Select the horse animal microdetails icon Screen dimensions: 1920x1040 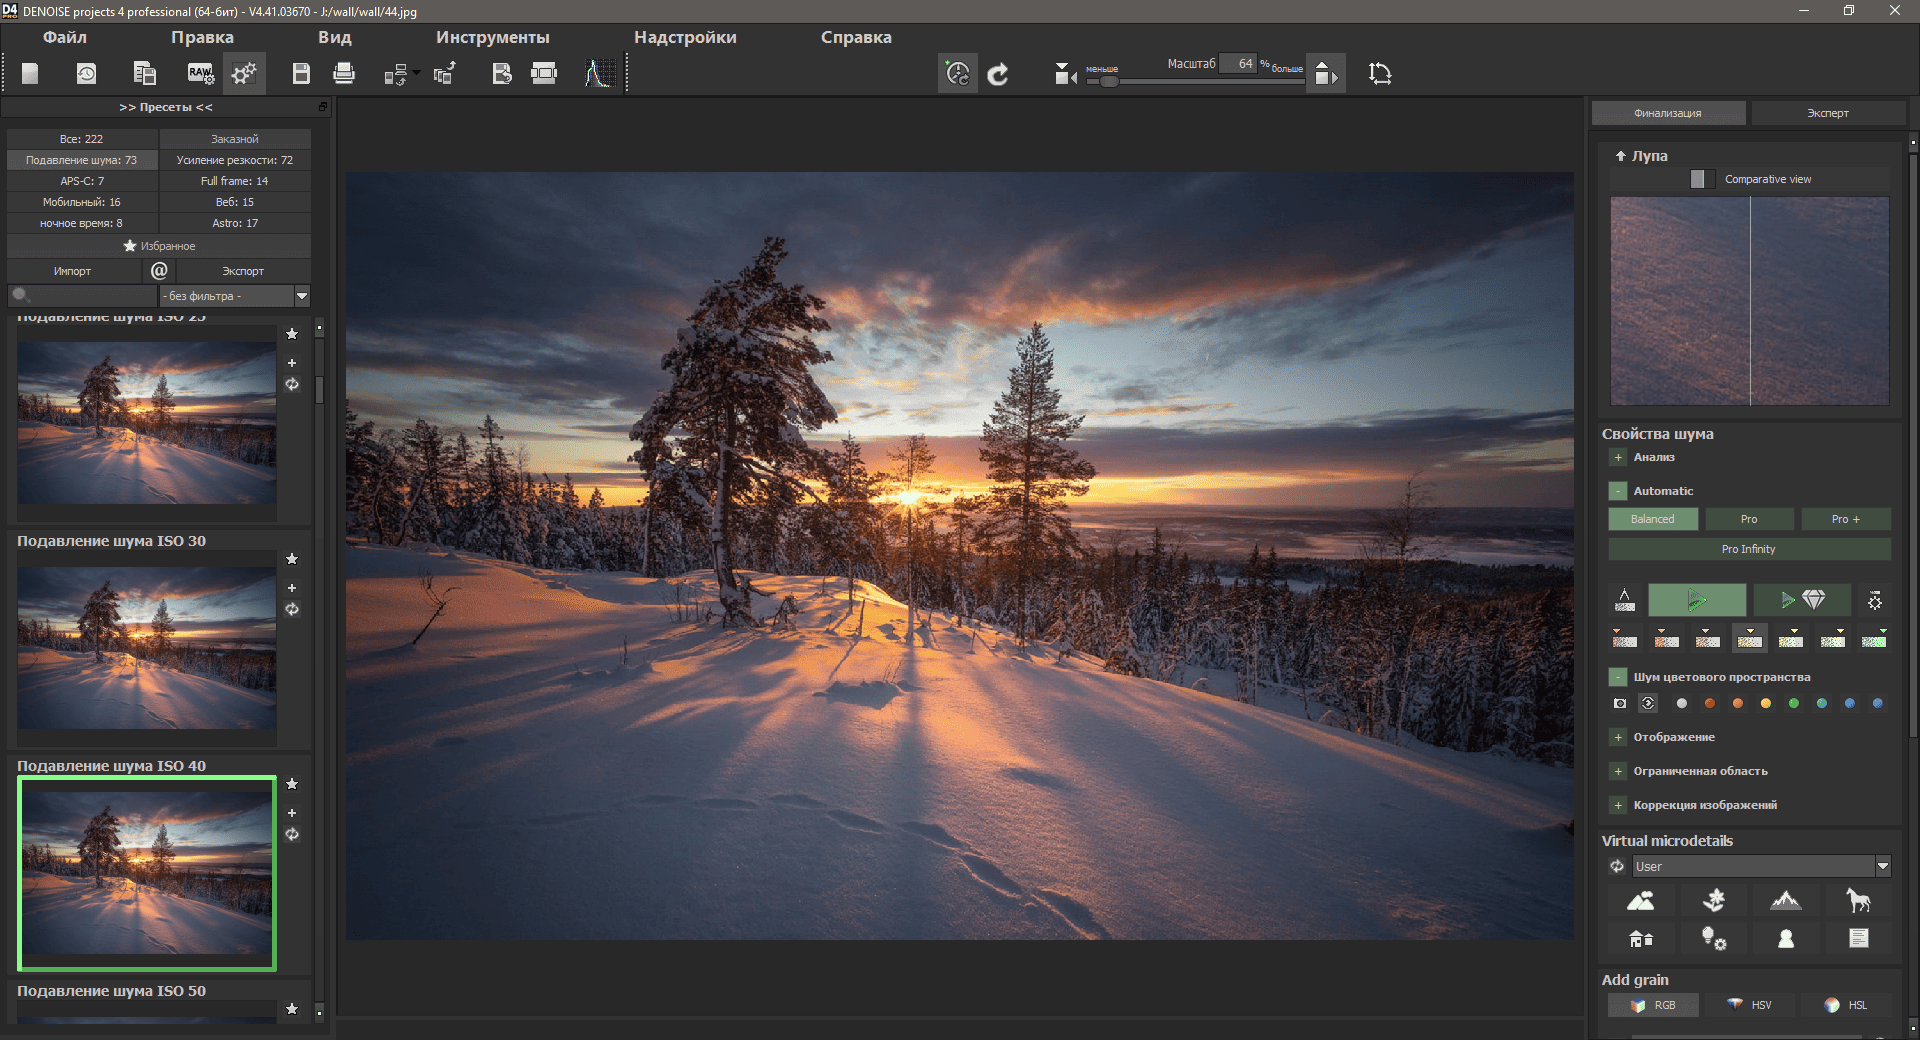[1858, 901]
